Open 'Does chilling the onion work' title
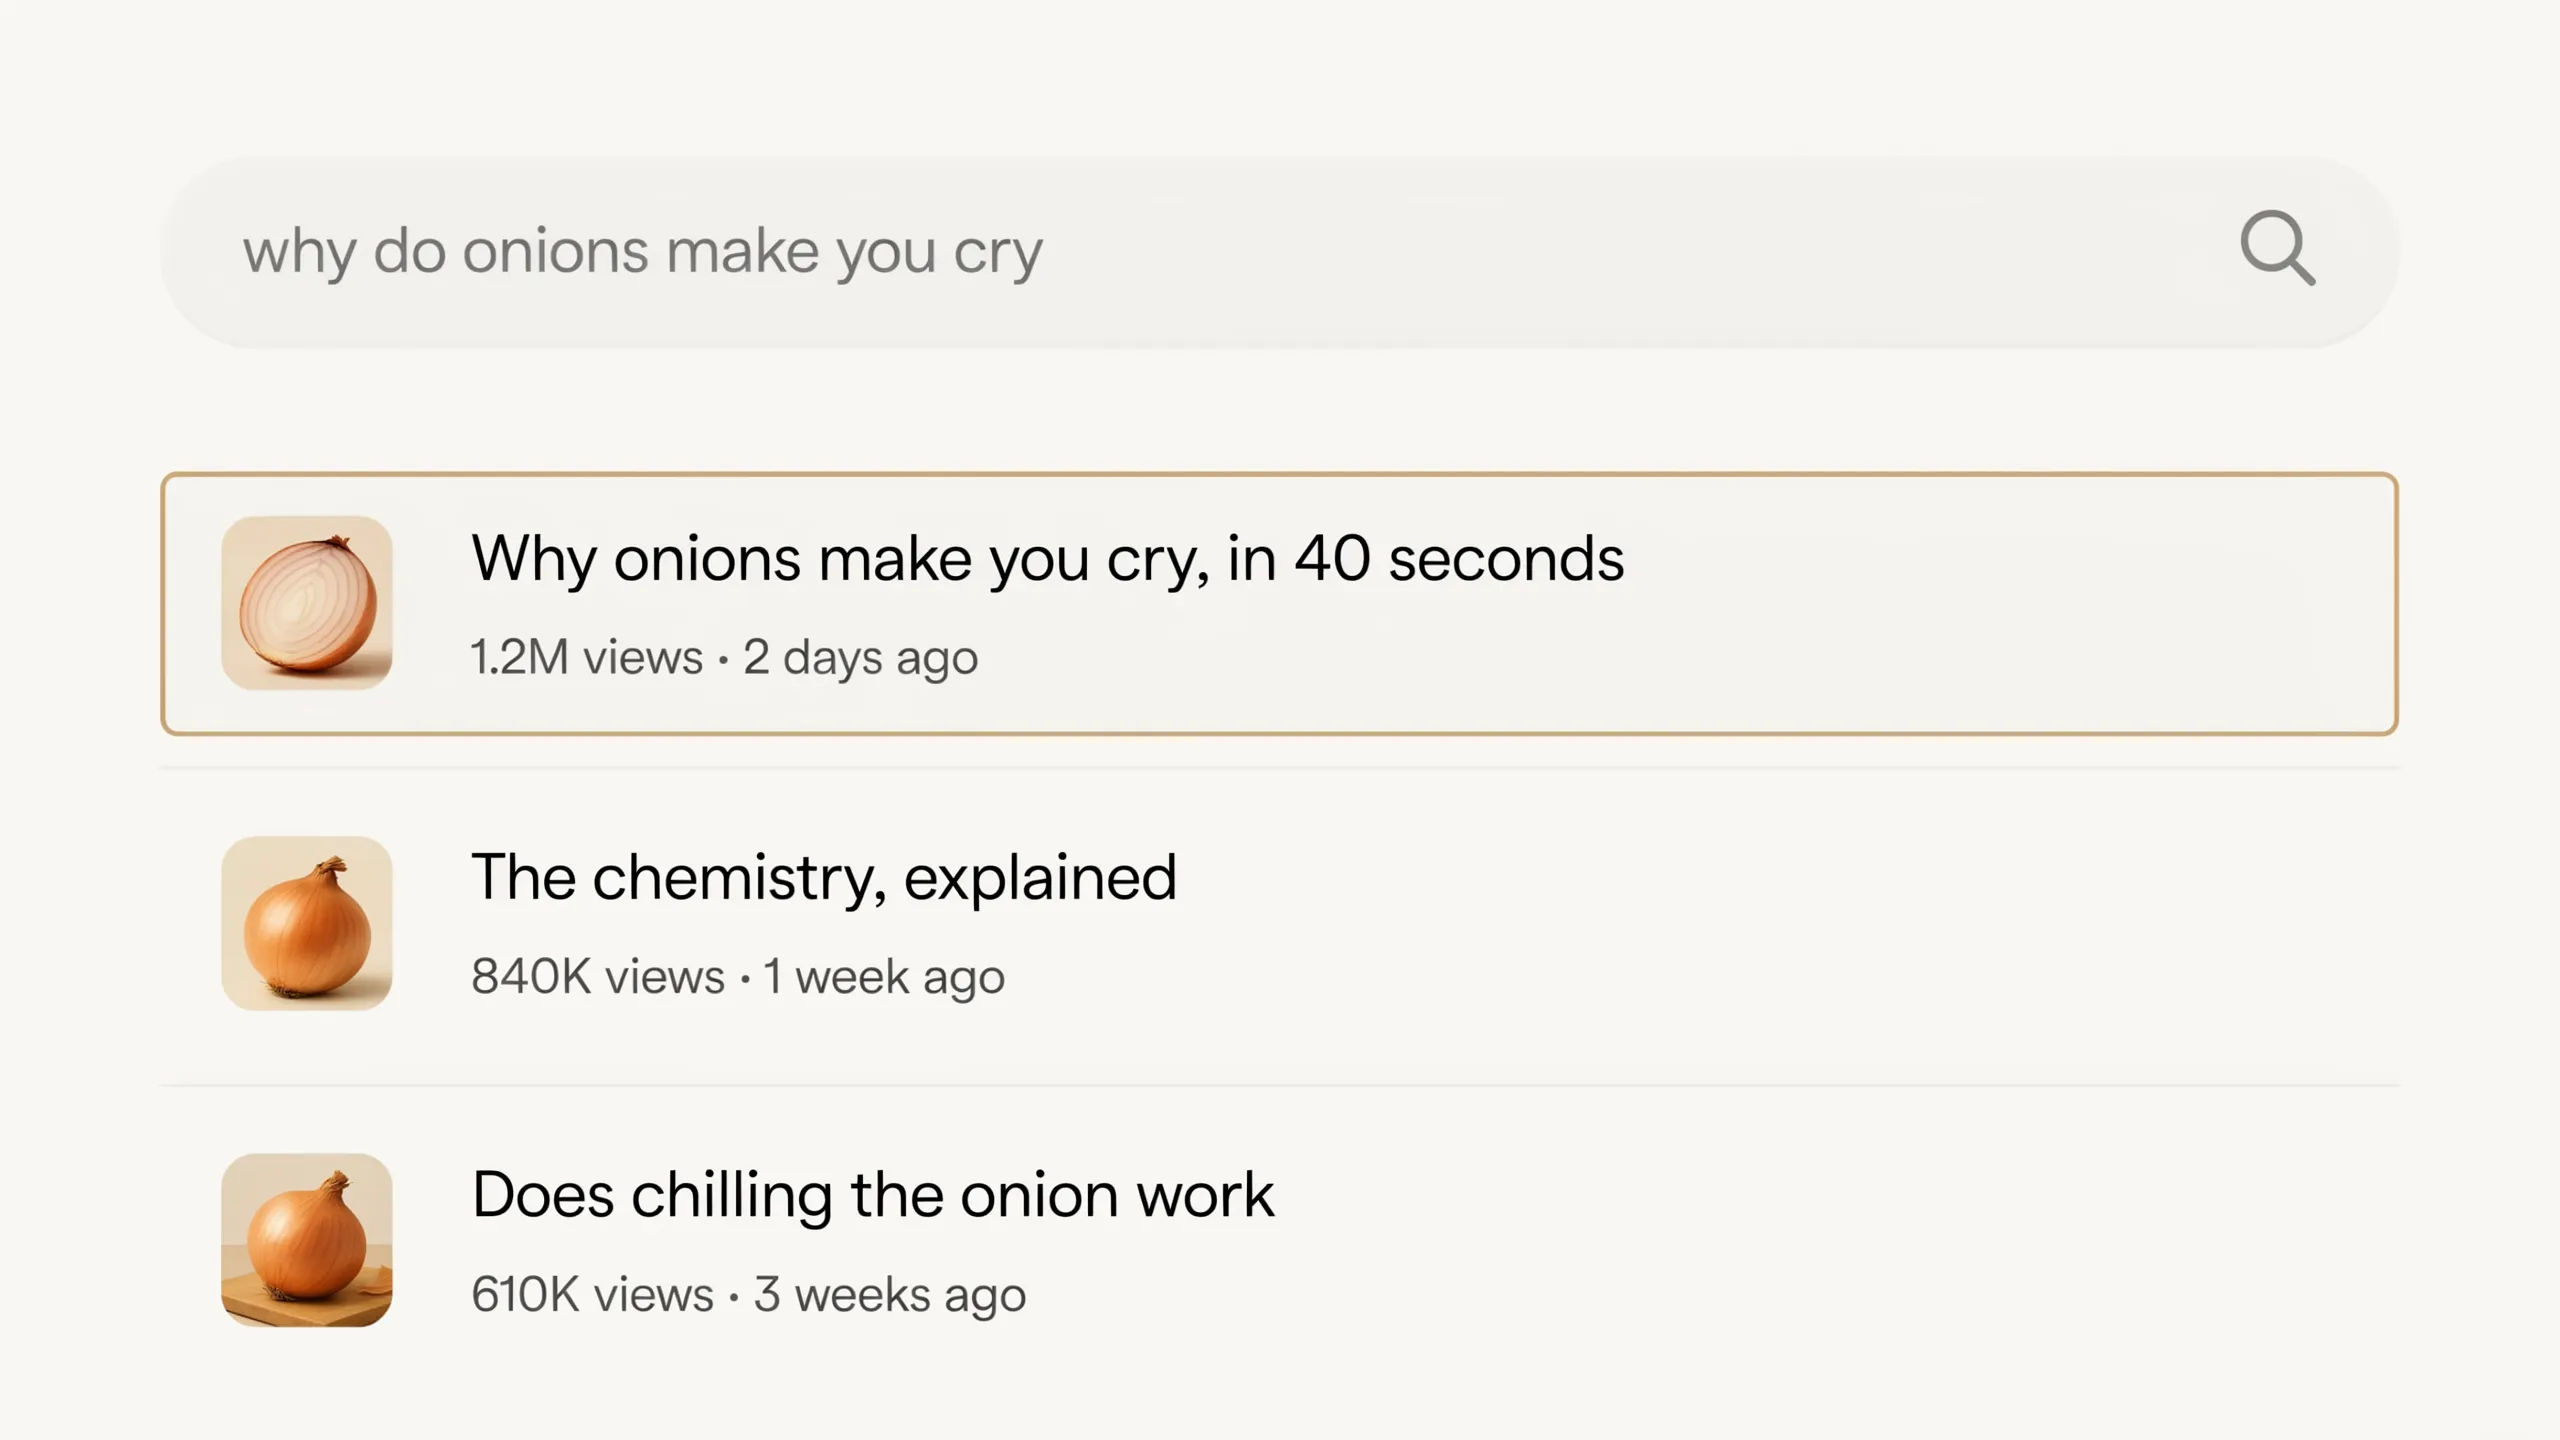Image resolution: width=2560 pixels, height=1440 pixels. 873,1195
